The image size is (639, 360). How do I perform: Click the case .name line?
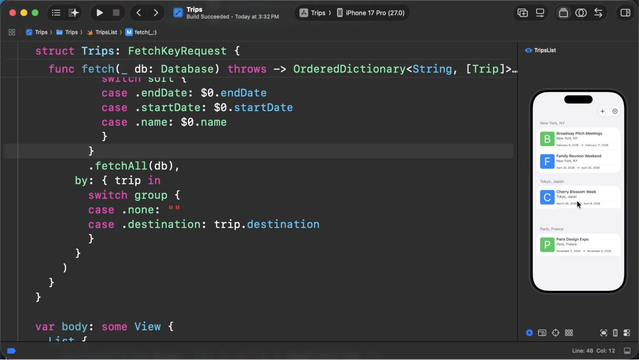(164, 122)
